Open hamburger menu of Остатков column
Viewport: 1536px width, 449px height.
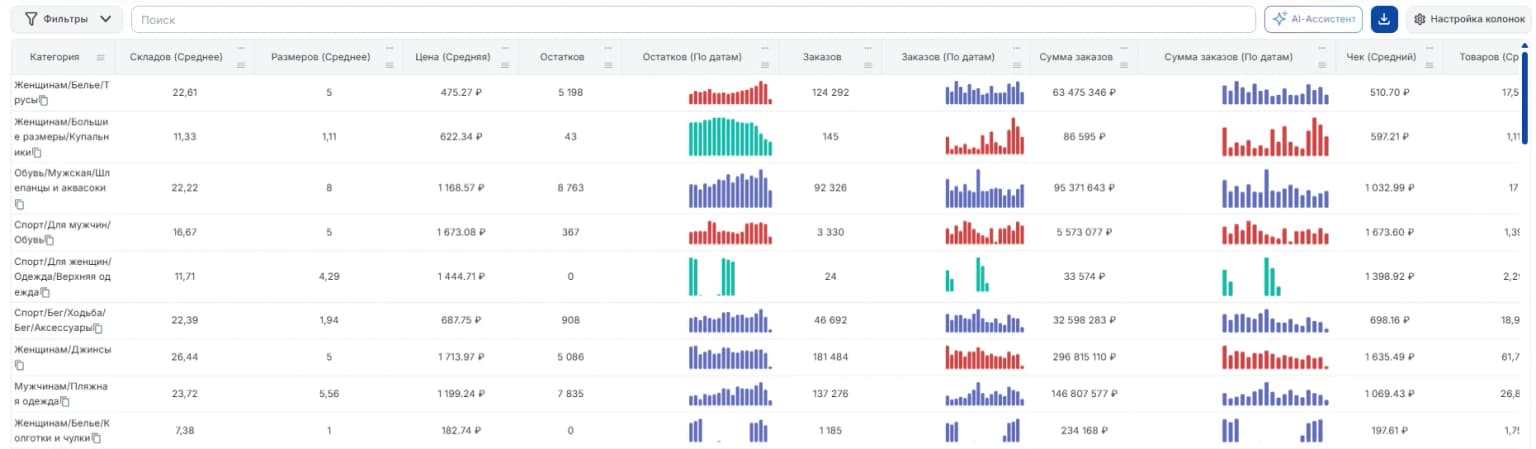coord(610,65)
